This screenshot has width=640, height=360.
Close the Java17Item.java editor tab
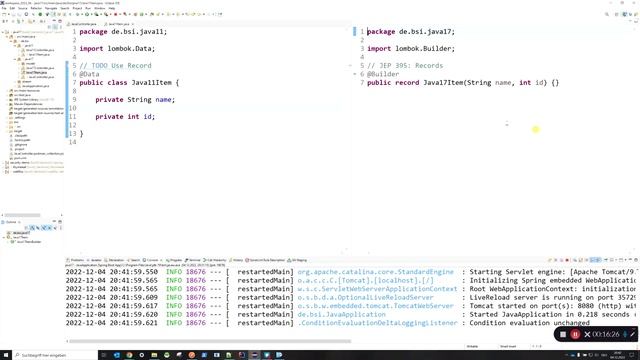pos(133,24)
